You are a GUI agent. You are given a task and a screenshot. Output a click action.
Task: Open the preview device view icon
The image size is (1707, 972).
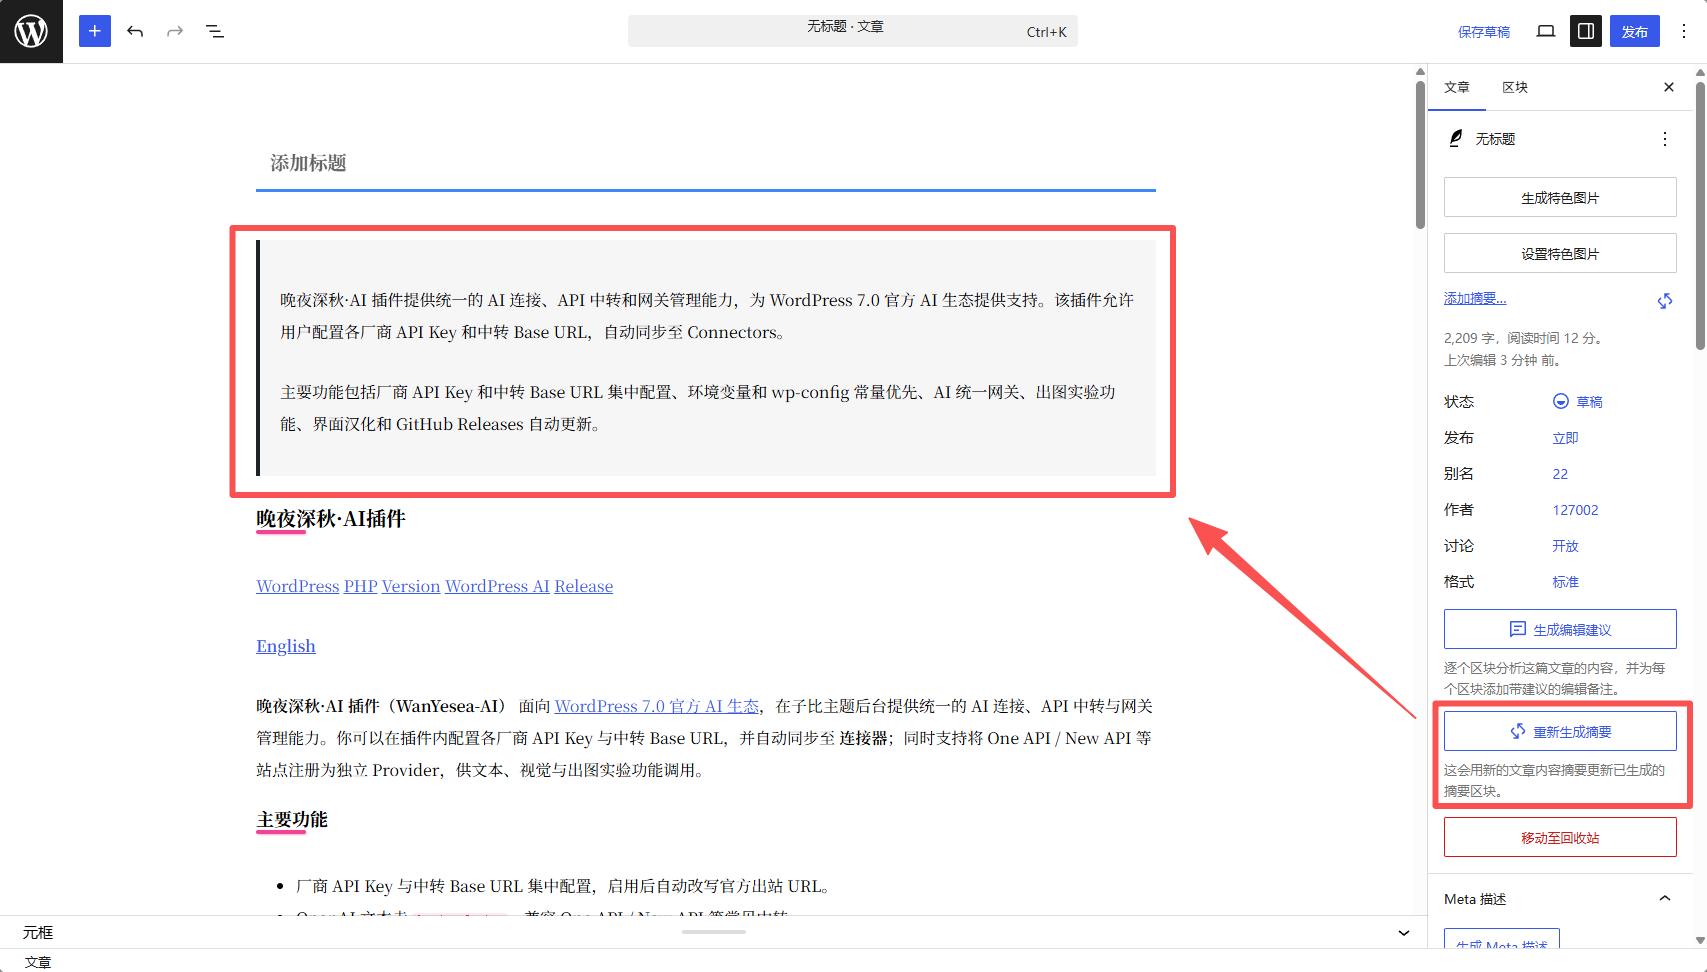tap(1546, 31)
